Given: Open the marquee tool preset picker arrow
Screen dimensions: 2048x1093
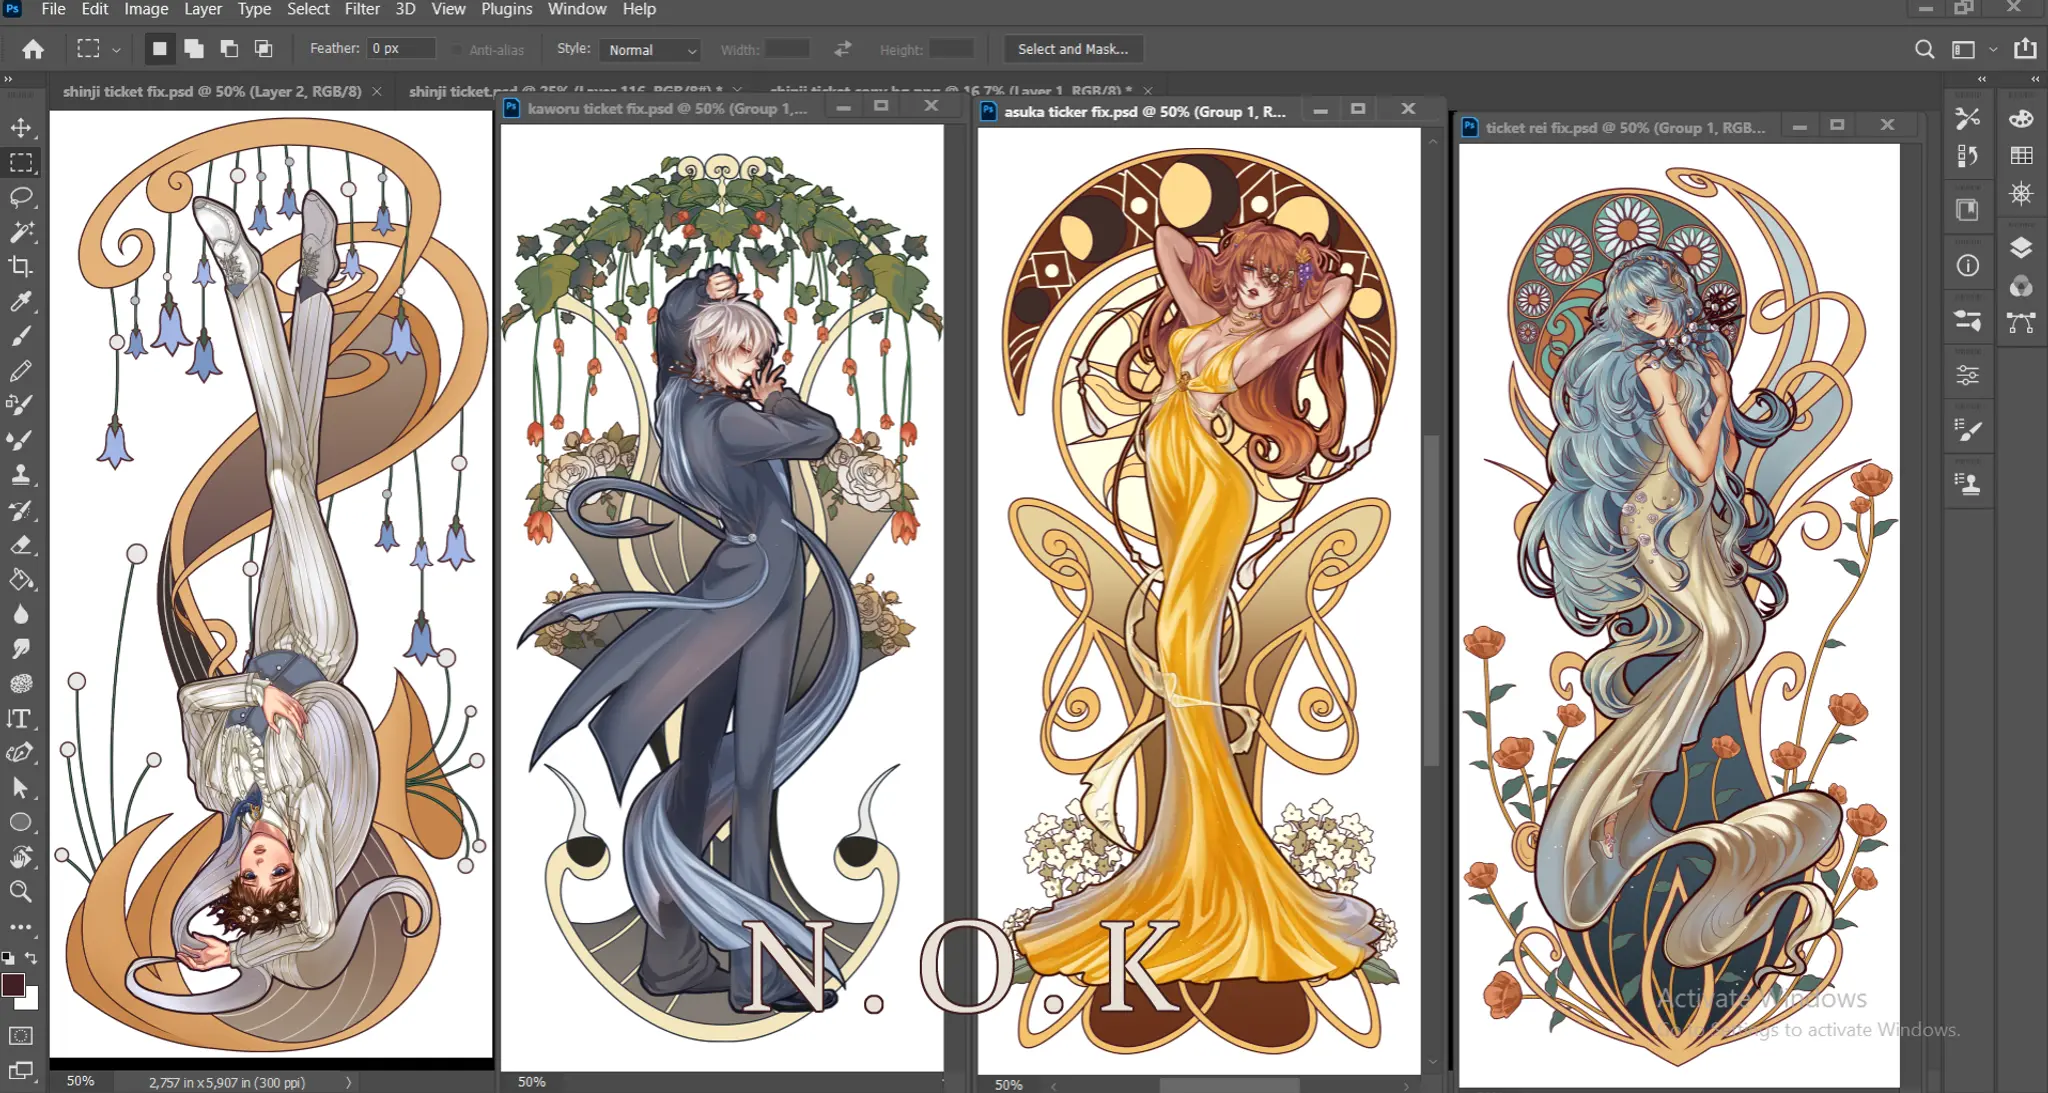Looking at the screenshot, I should click(117, 50).
